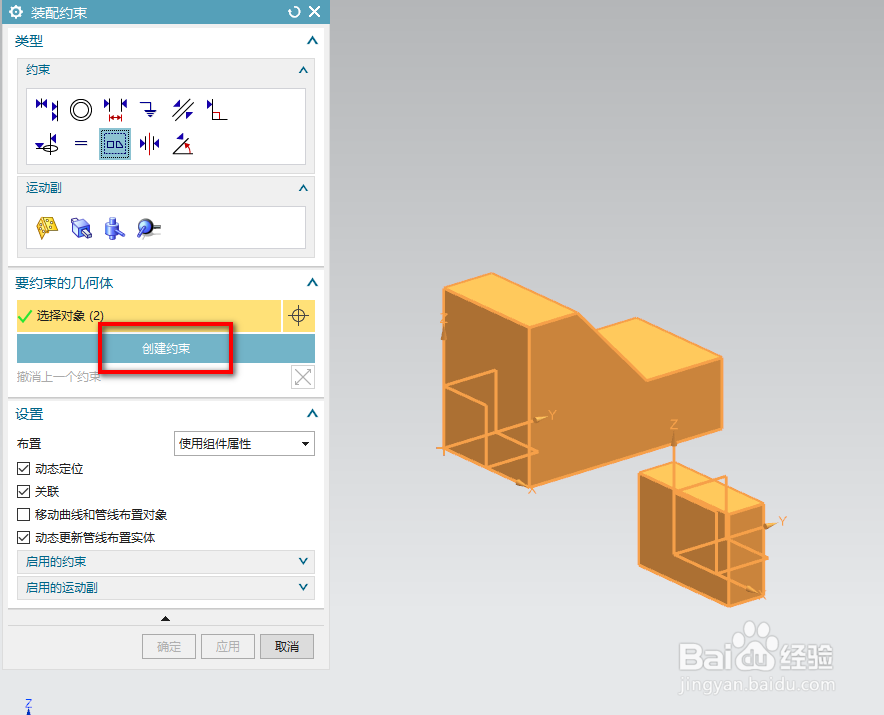
Task: Collapse the 设置 section
Action: coord(312,413)
